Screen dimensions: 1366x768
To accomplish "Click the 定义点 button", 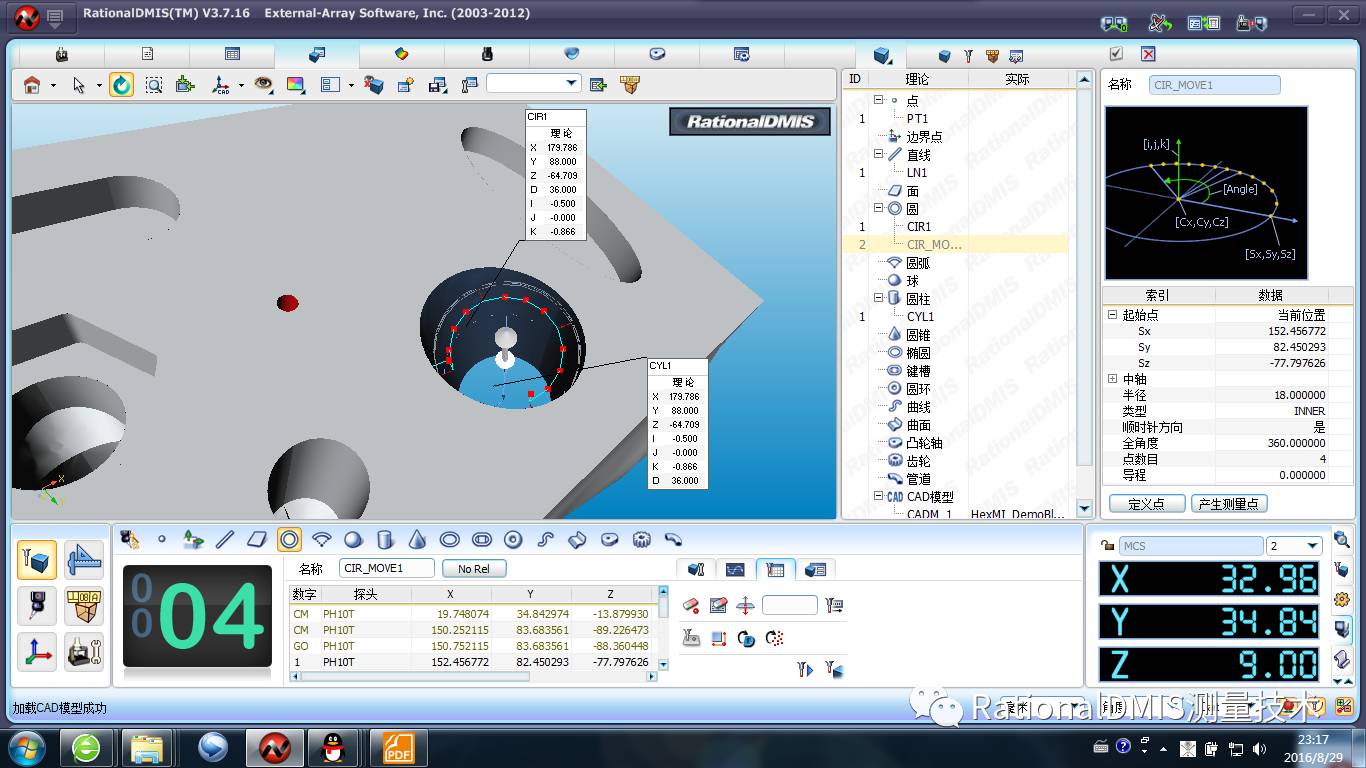I will (x=1147, y=503).
